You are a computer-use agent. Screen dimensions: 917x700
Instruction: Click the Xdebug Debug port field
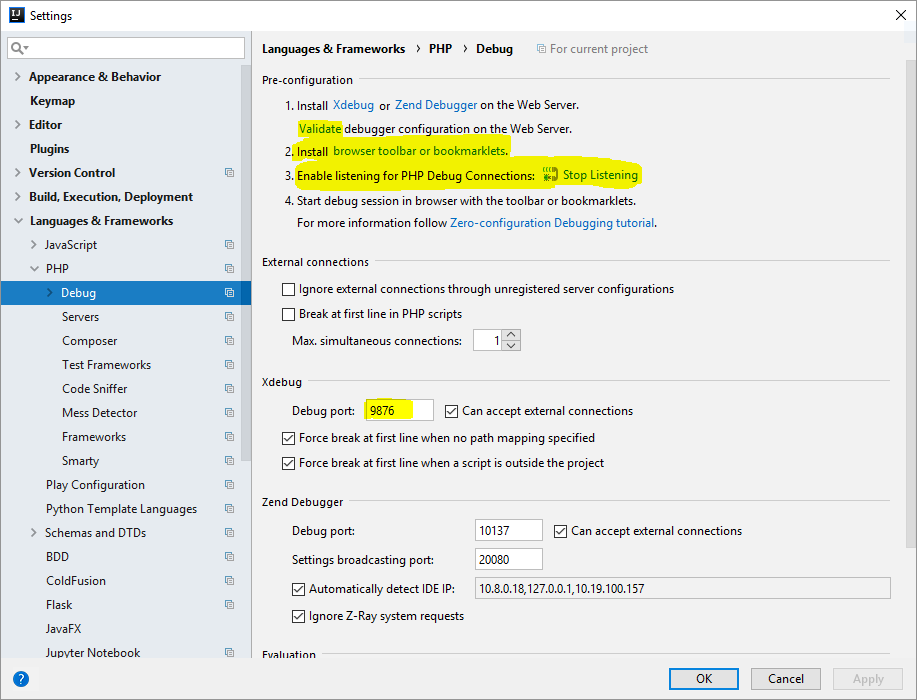(399, 411)
